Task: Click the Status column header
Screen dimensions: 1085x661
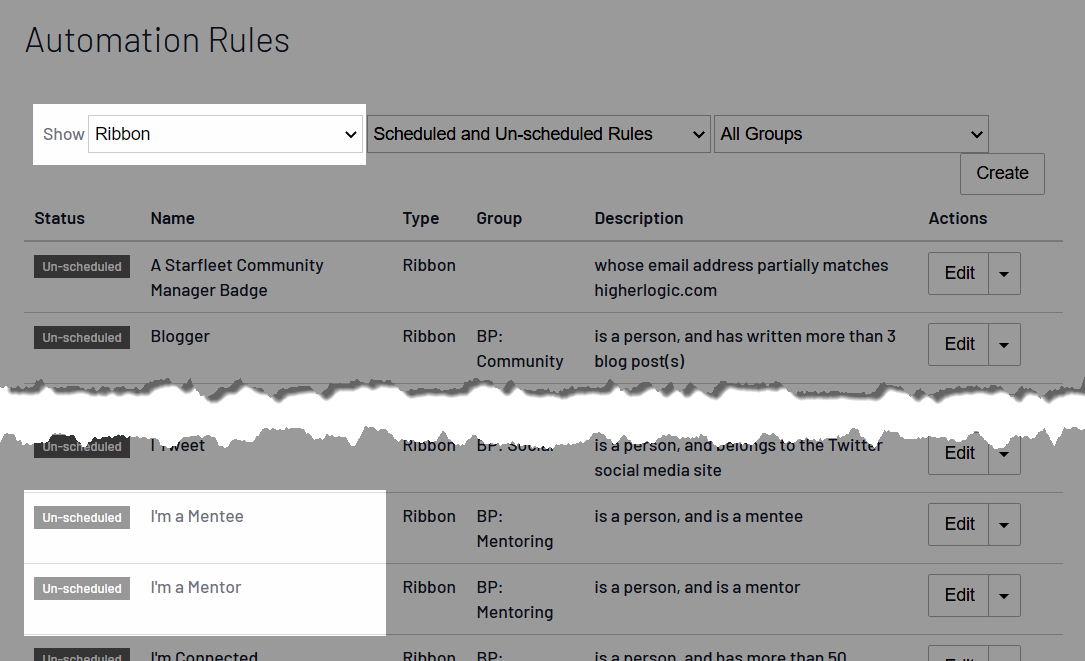Action: click(59, 218)
